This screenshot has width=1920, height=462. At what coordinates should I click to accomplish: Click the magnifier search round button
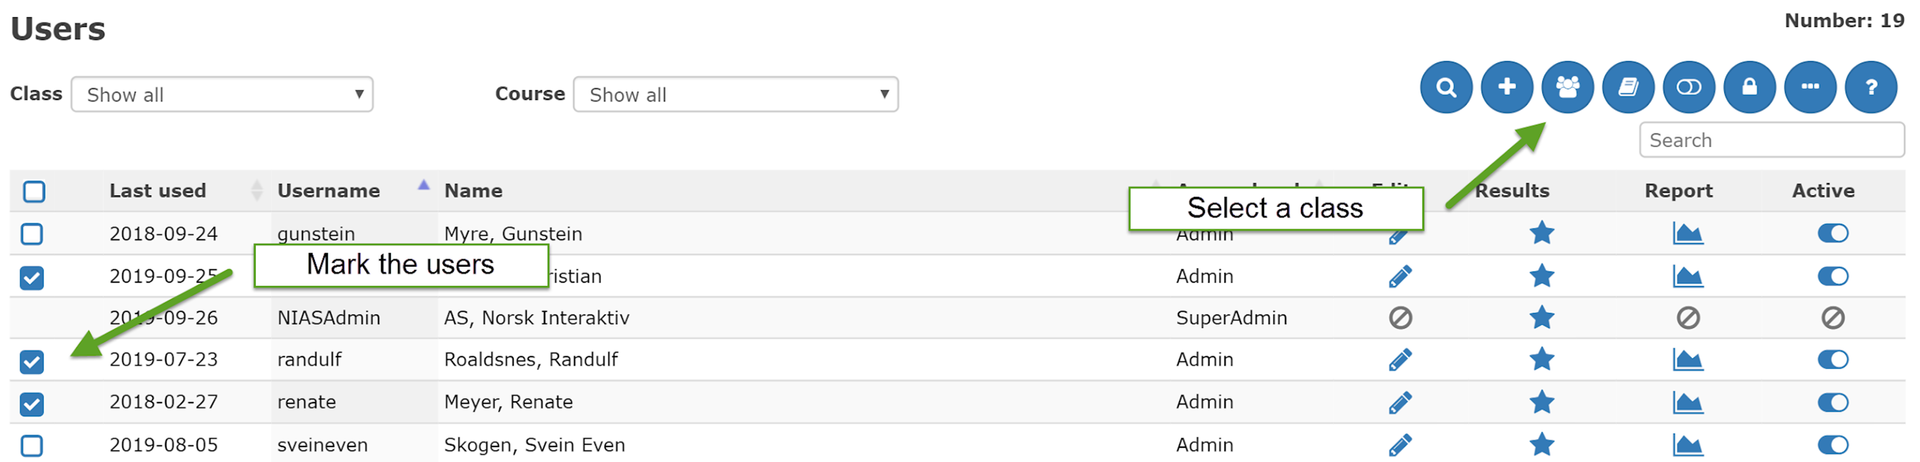[x=1446, y=88]
